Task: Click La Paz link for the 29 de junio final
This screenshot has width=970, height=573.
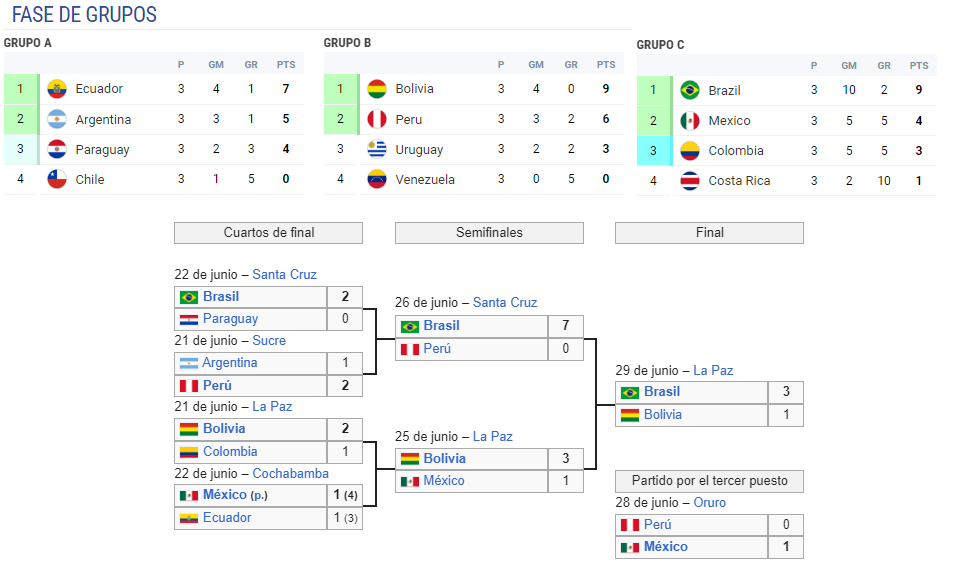Action: 713,371
